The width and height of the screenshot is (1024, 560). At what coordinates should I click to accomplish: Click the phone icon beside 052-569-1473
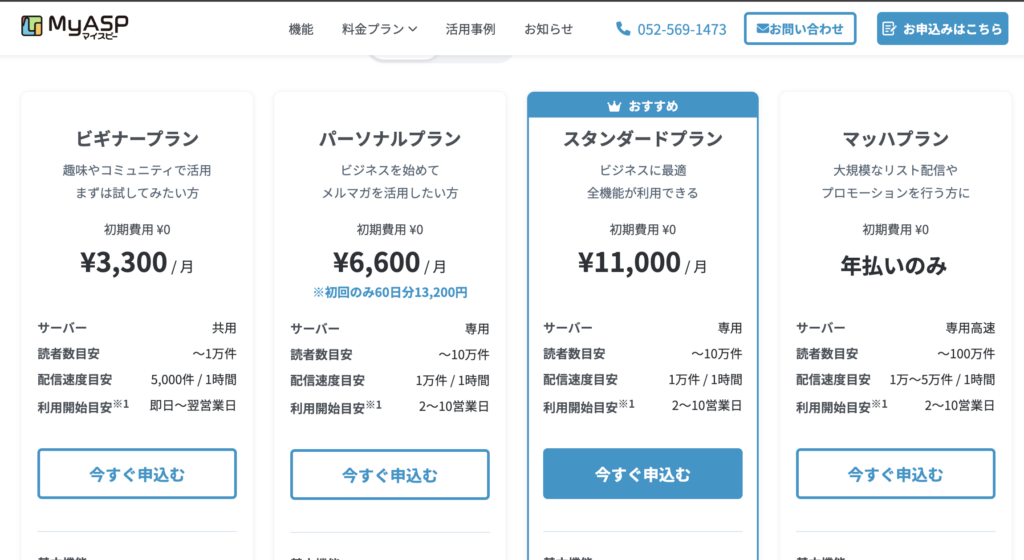pyautogui.click(x=623, y=29)
